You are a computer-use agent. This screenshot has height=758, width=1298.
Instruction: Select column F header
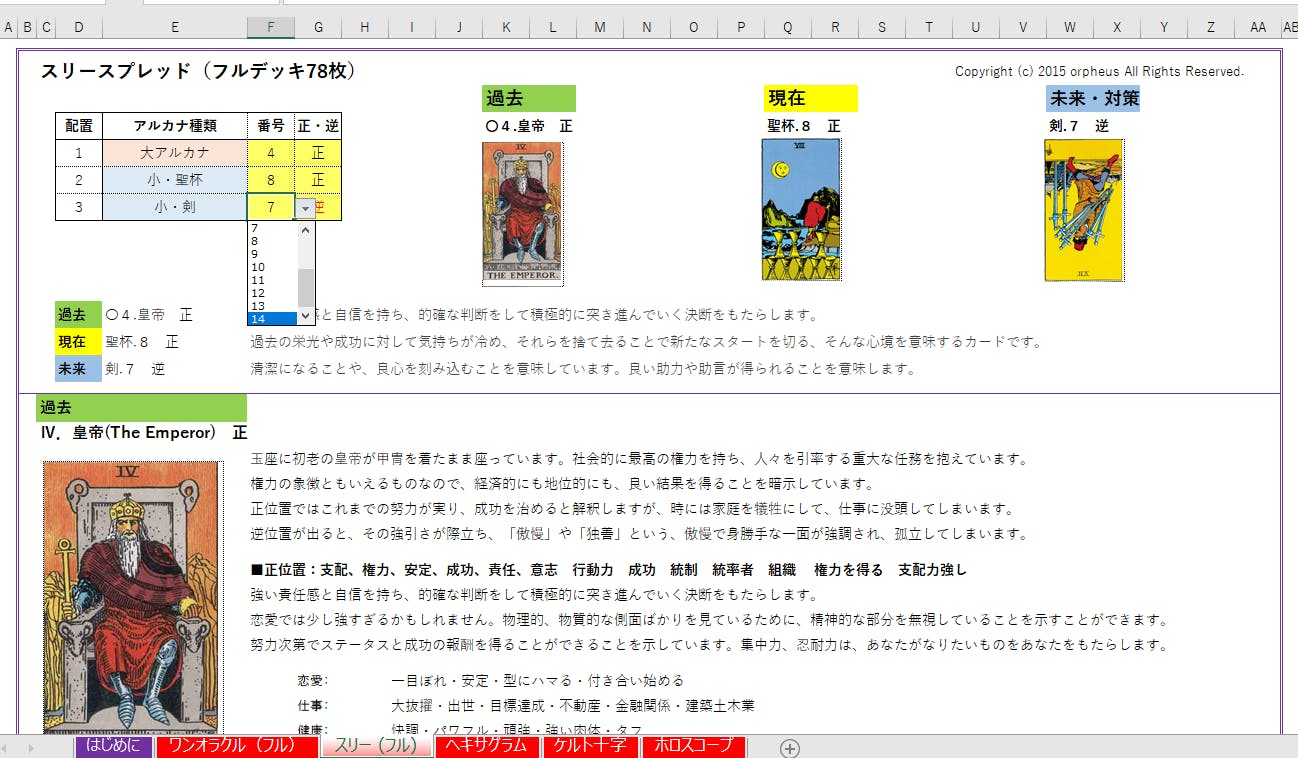point(271,27)
